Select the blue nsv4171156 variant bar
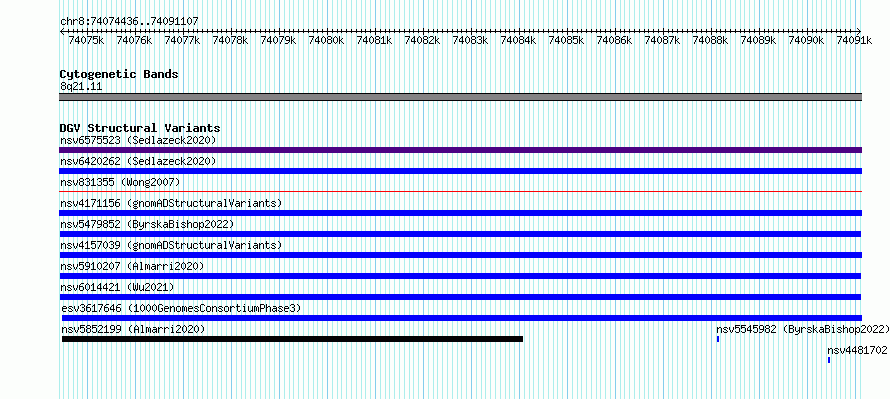 tap(460, 213)
